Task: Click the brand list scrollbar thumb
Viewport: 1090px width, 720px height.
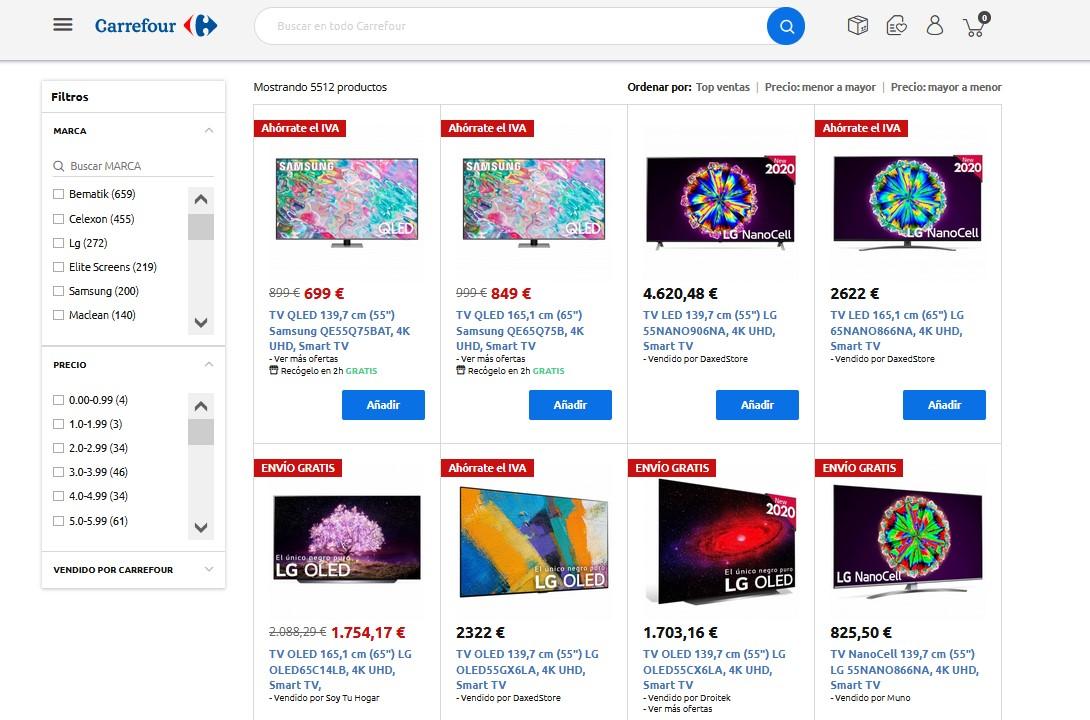Action: point(201,227)
